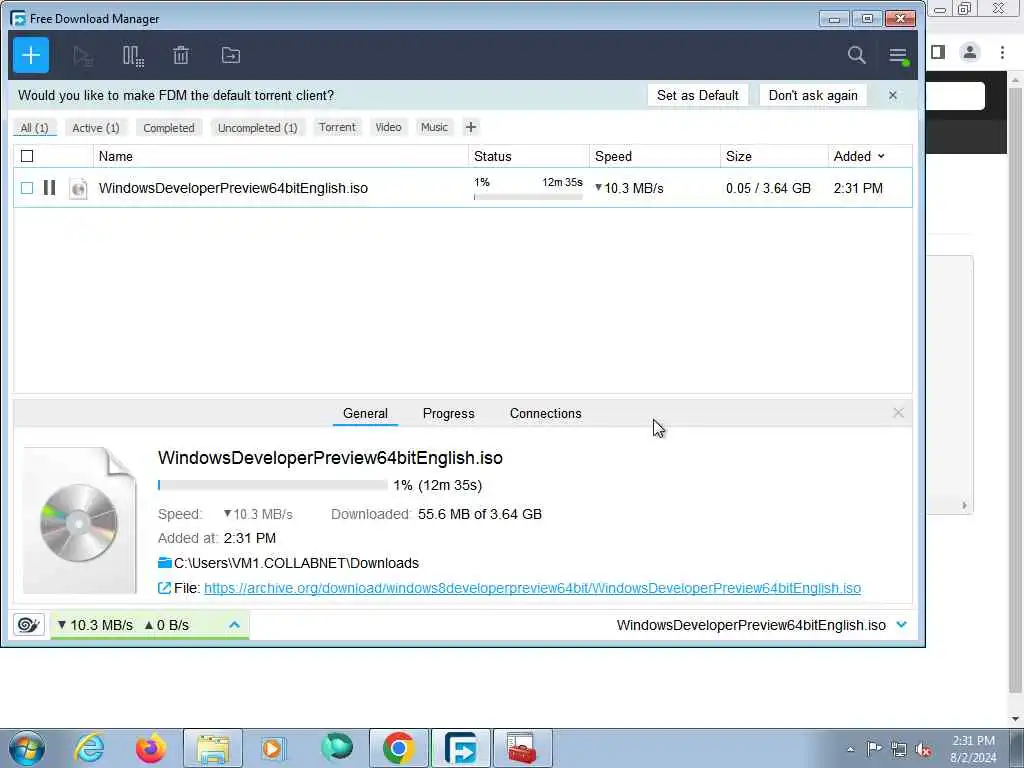Show the All (1) downloads filter
This screenshot has height=768, width=1024.
[x=35, y=128]
